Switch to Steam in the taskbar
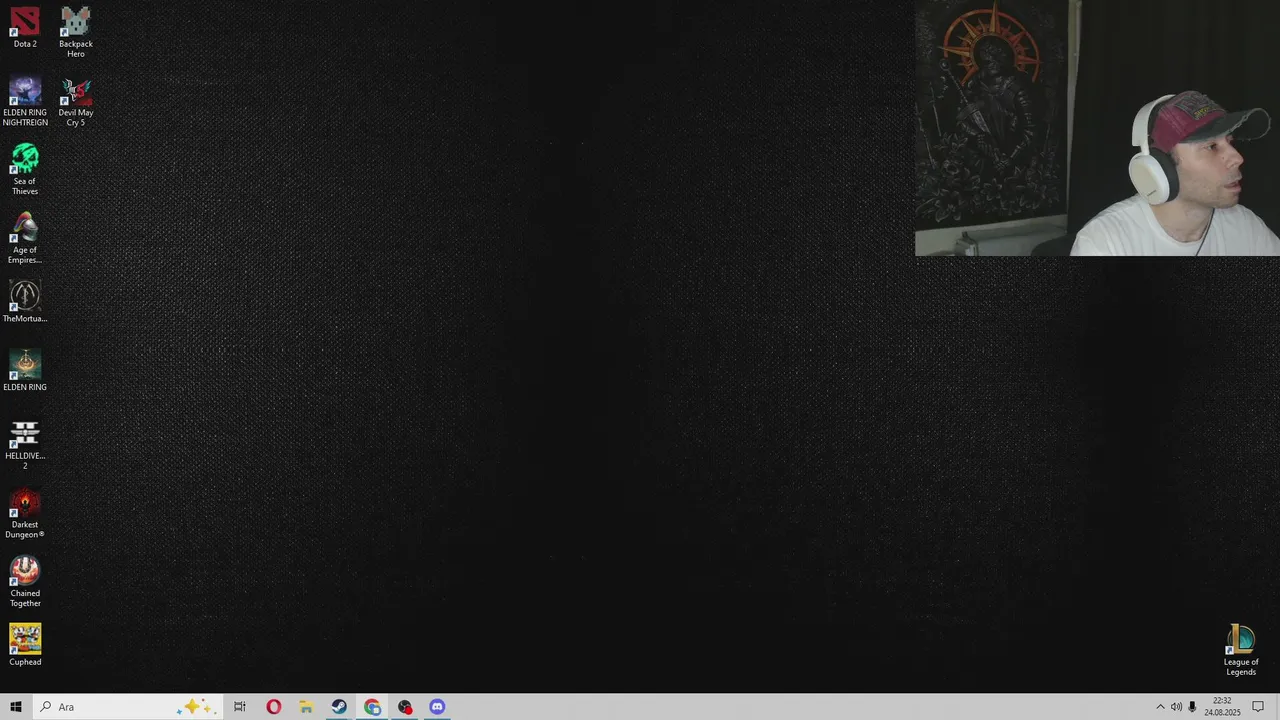1280x720 pixels. pos(339,707)
